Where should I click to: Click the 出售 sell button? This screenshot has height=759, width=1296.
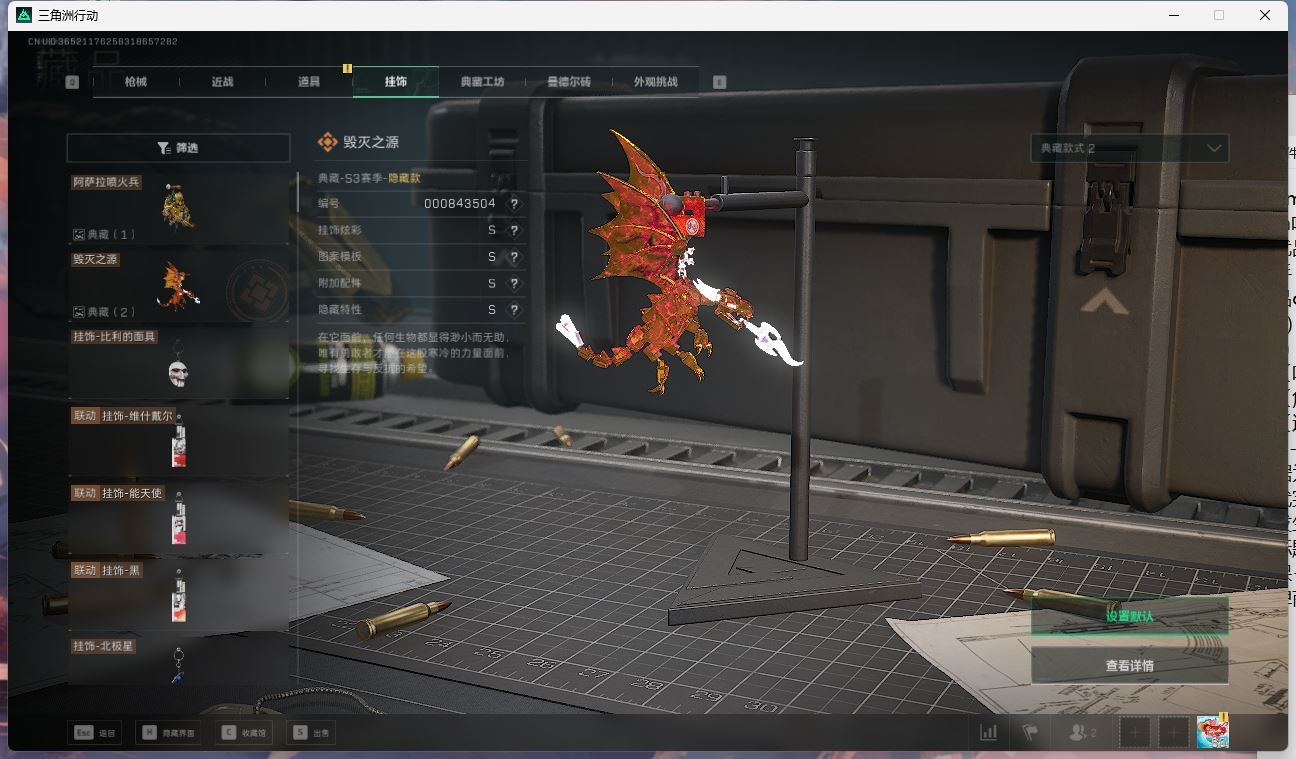310,733
